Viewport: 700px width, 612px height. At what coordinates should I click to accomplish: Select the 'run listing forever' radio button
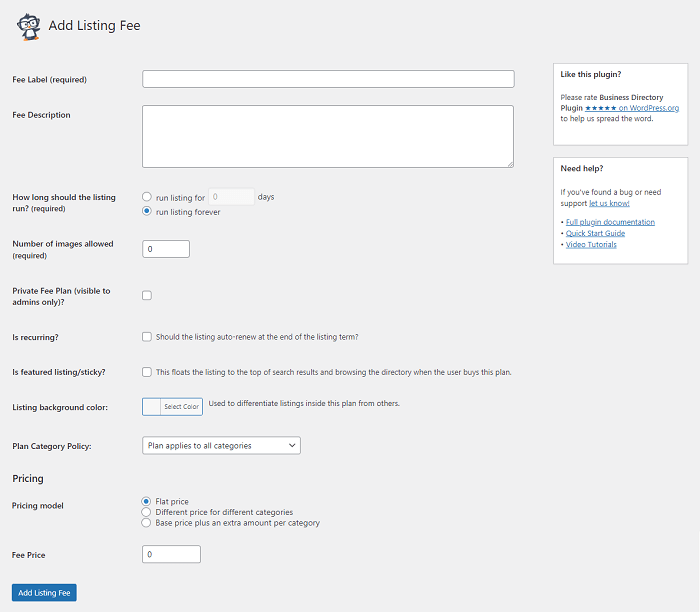pyautogui.click(x=146, y=211)
